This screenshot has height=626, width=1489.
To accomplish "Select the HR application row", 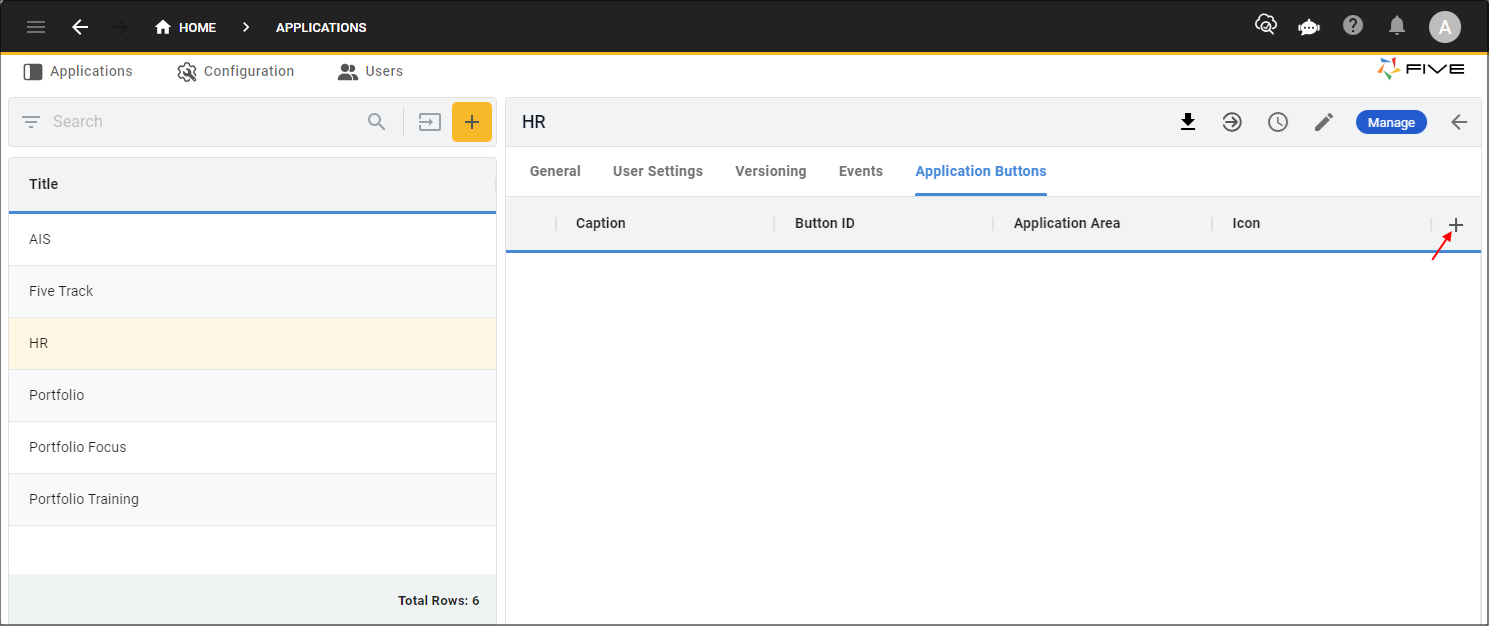I will click(252, 344).
